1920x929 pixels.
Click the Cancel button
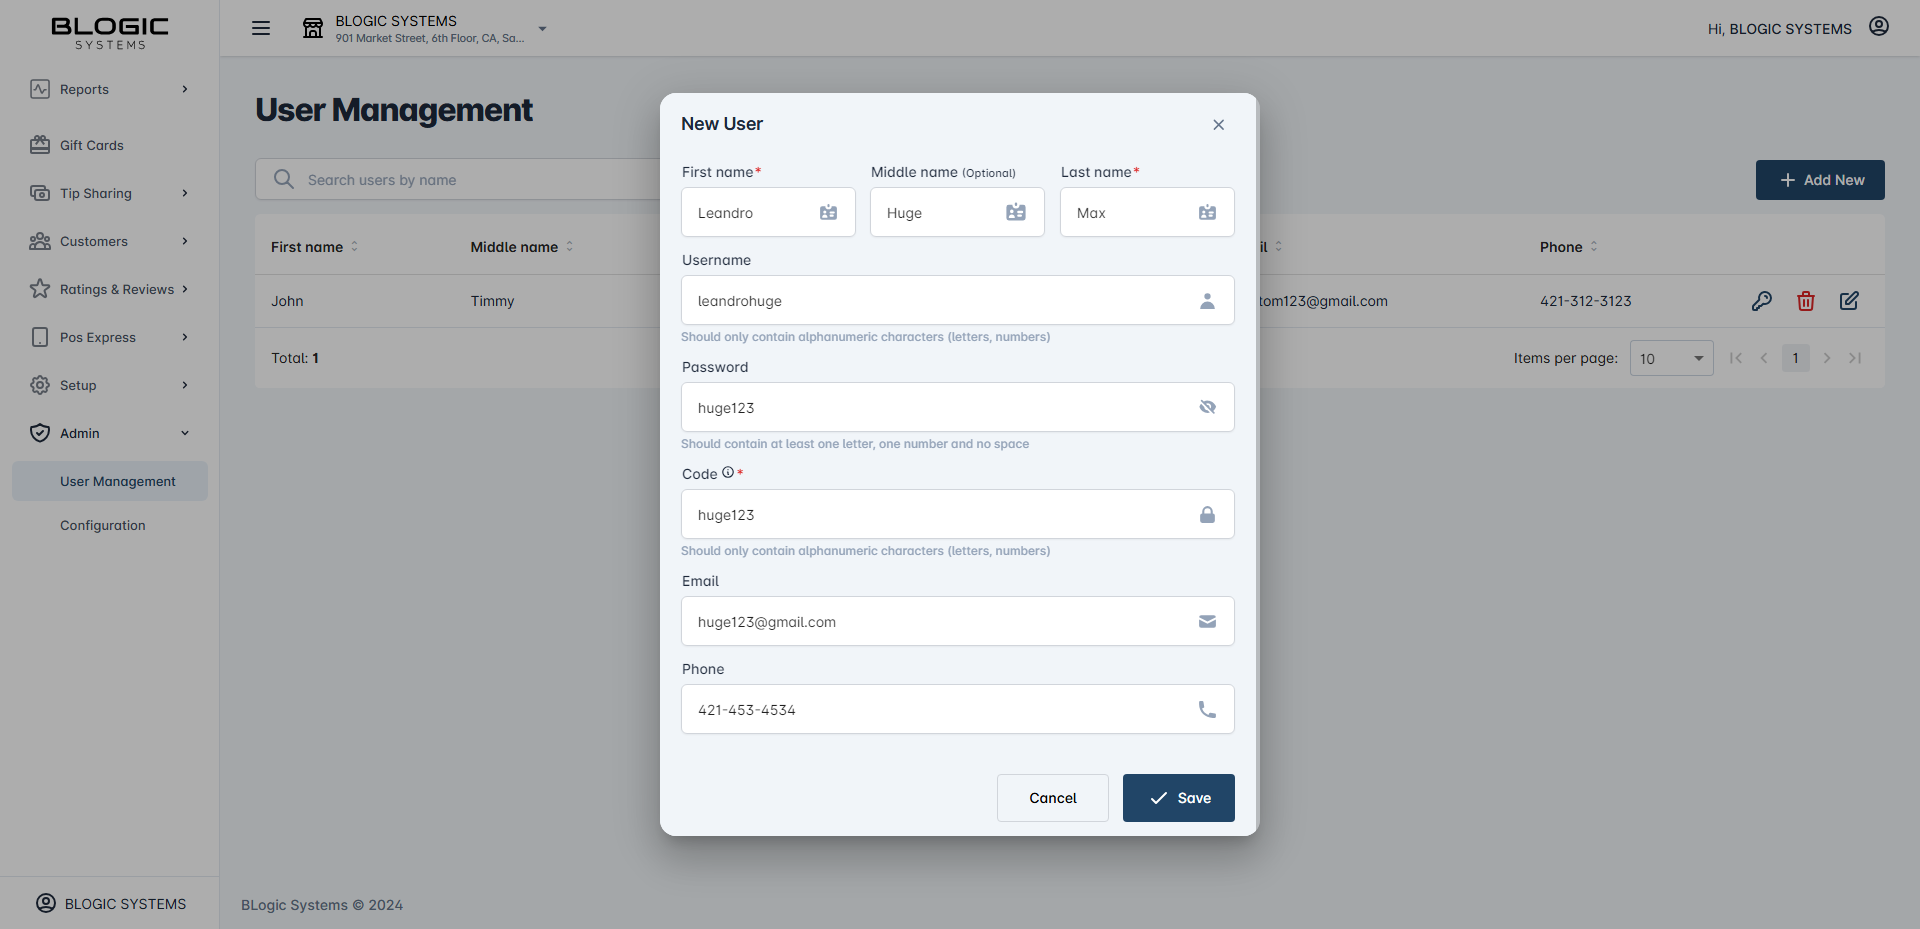[x=1052, y=798]
